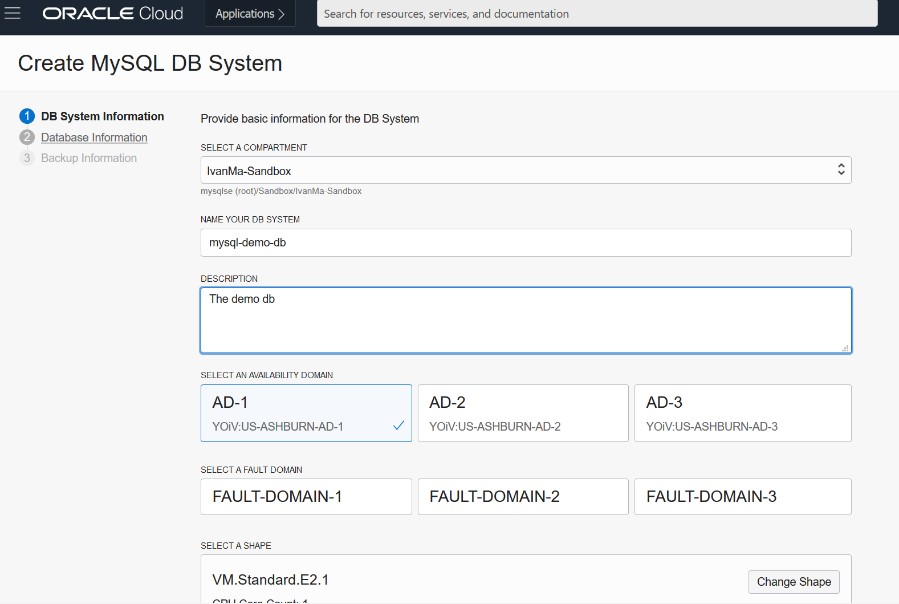Select availability domain AD-1
The height and width of the screenshot is (604, 899).
[306, 413]
